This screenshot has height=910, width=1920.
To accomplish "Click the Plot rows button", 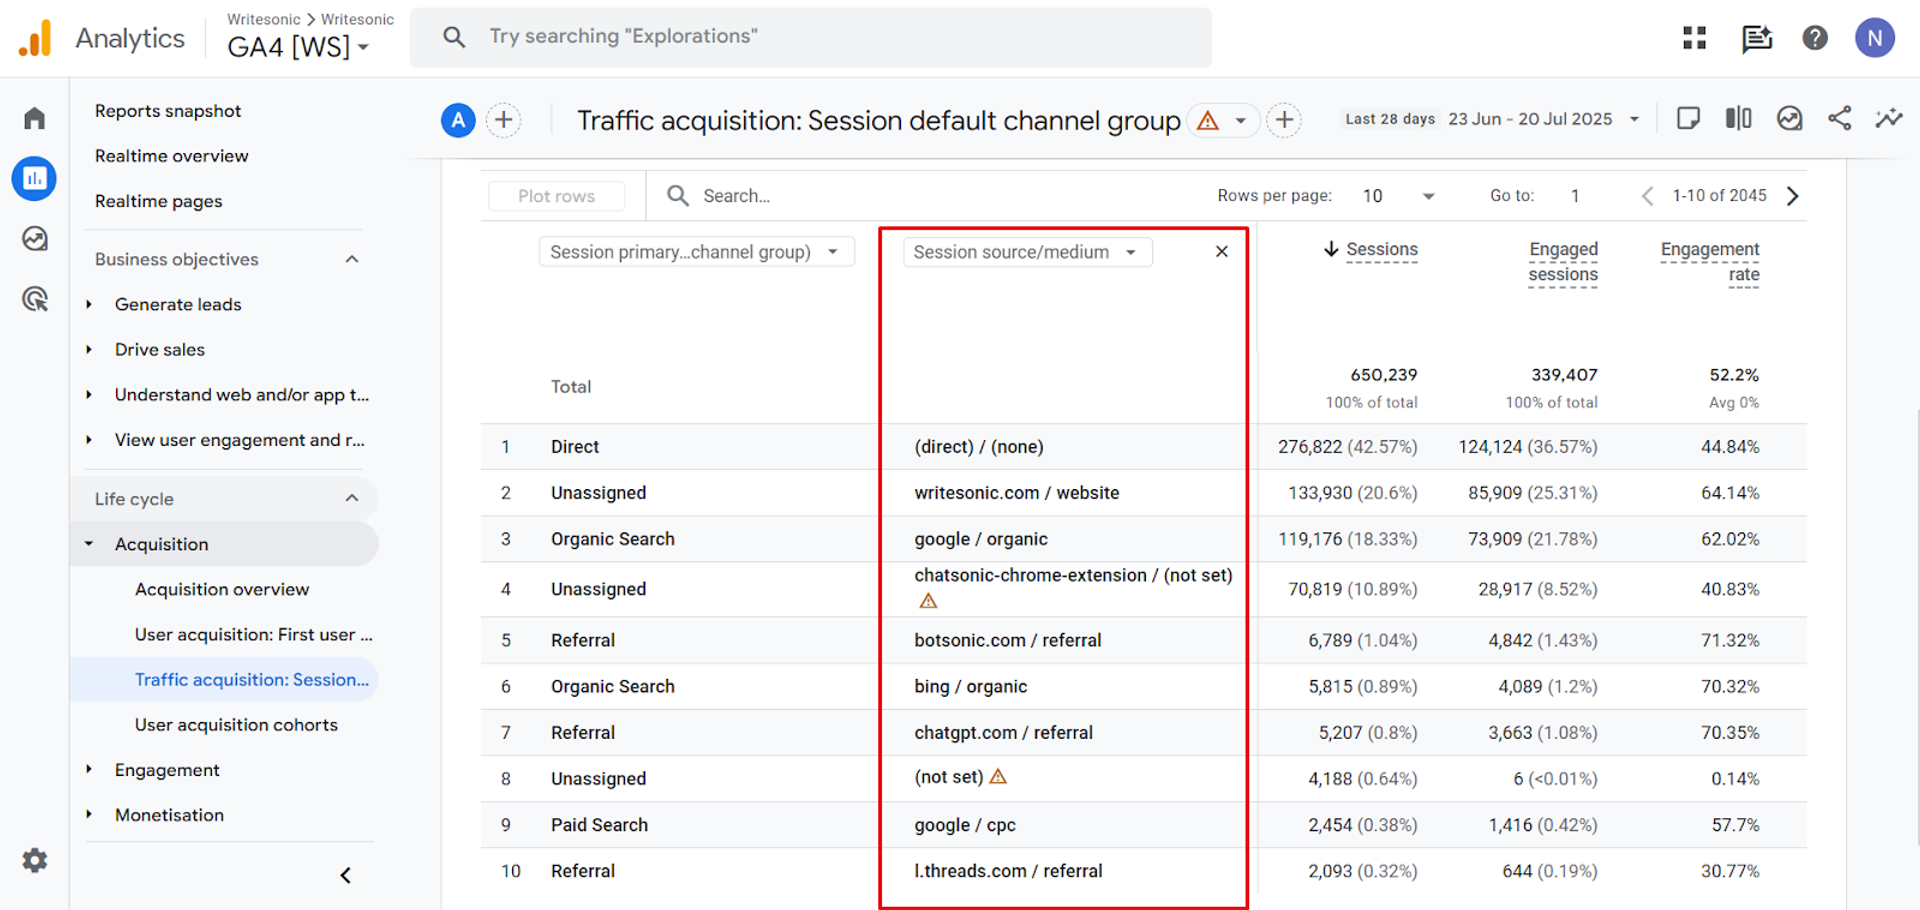I will (556, 196).
